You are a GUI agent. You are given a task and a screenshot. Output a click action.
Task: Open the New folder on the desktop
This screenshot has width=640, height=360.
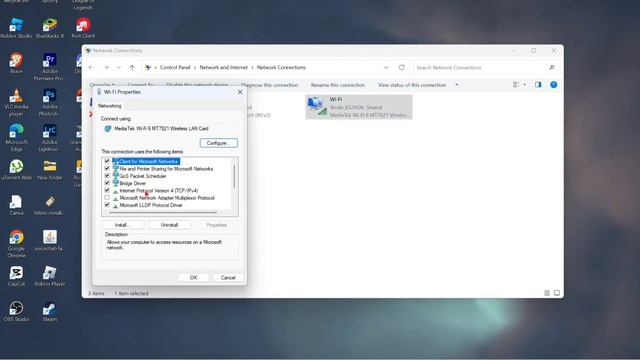click(50, 170)
